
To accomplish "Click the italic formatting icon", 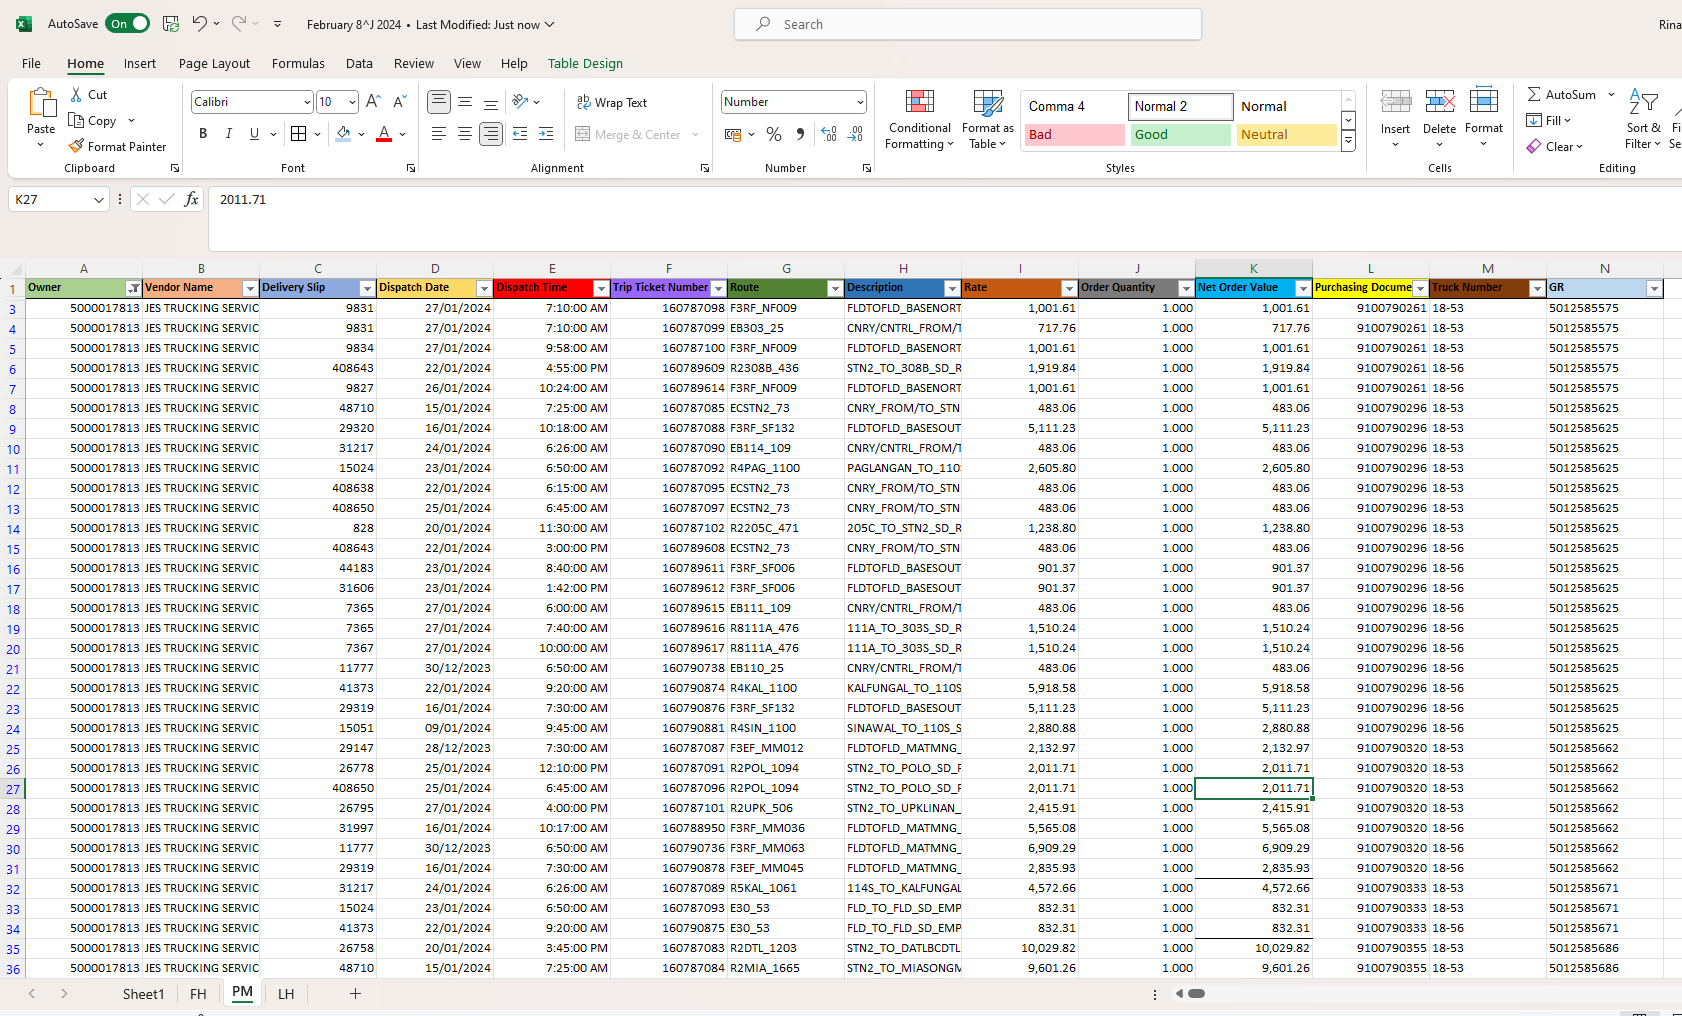I will pyautogui.click(x=228, y=134).
